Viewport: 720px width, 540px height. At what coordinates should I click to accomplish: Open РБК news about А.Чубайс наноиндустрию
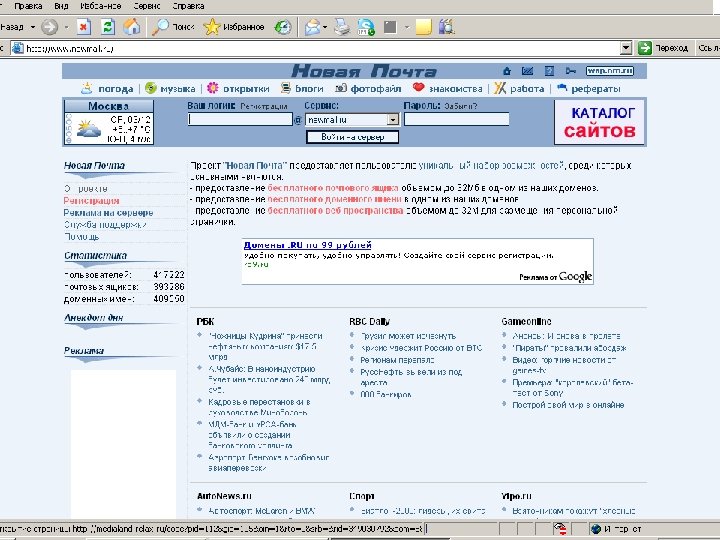[x=269, y=379]
